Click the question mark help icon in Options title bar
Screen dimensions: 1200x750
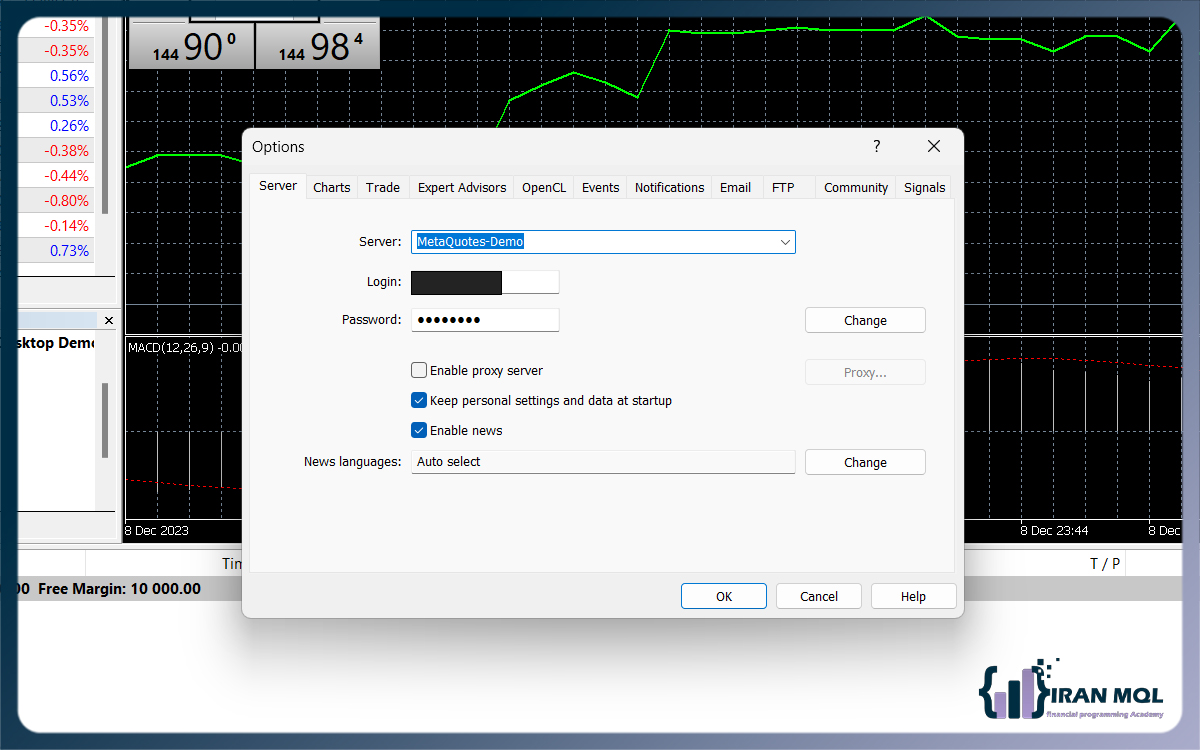click(x=877, y=146)
